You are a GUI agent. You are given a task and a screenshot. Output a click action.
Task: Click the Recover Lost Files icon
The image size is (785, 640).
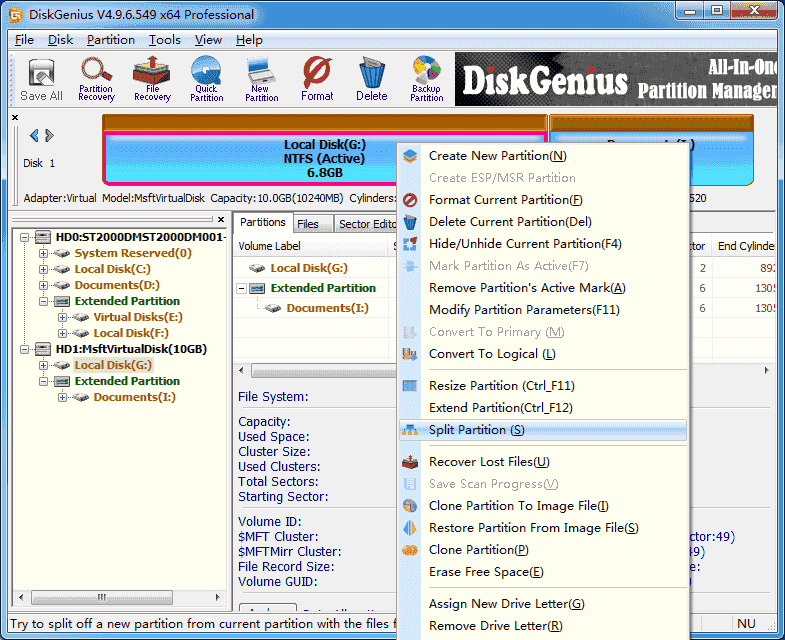pos(410,462)
